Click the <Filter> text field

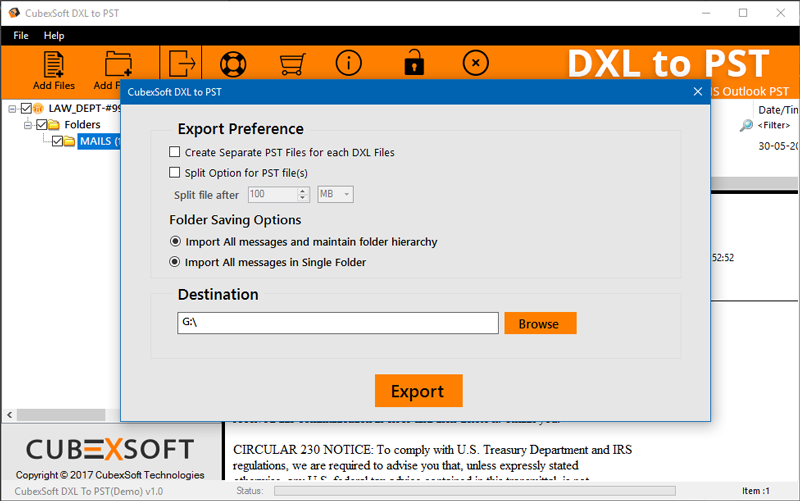pos(774,125)
